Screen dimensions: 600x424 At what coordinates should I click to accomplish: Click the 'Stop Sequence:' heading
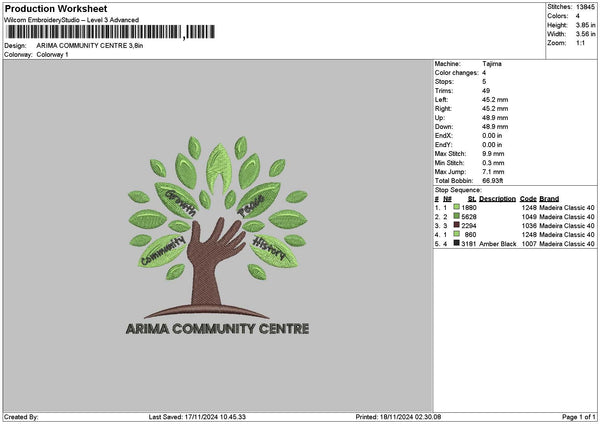pos(458,190)
